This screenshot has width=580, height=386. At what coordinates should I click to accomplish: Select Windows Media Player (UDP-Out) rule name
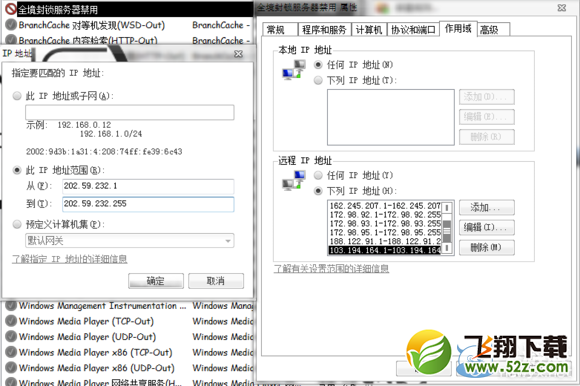[87, 337]
